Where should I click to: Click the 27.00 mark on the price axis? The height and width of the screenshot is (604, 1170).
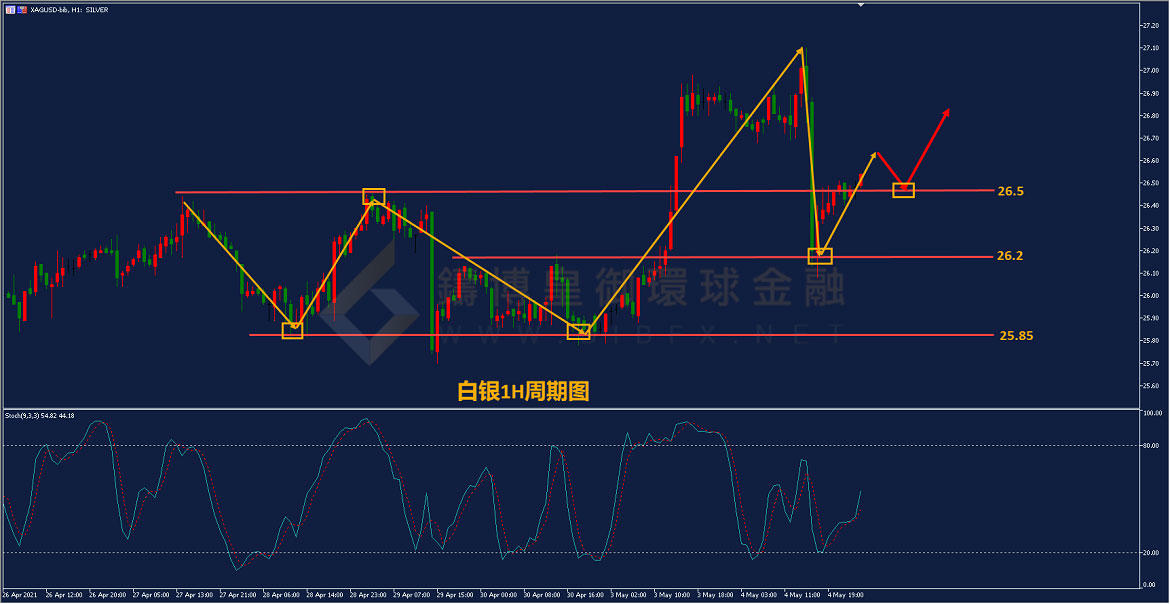1149,71
